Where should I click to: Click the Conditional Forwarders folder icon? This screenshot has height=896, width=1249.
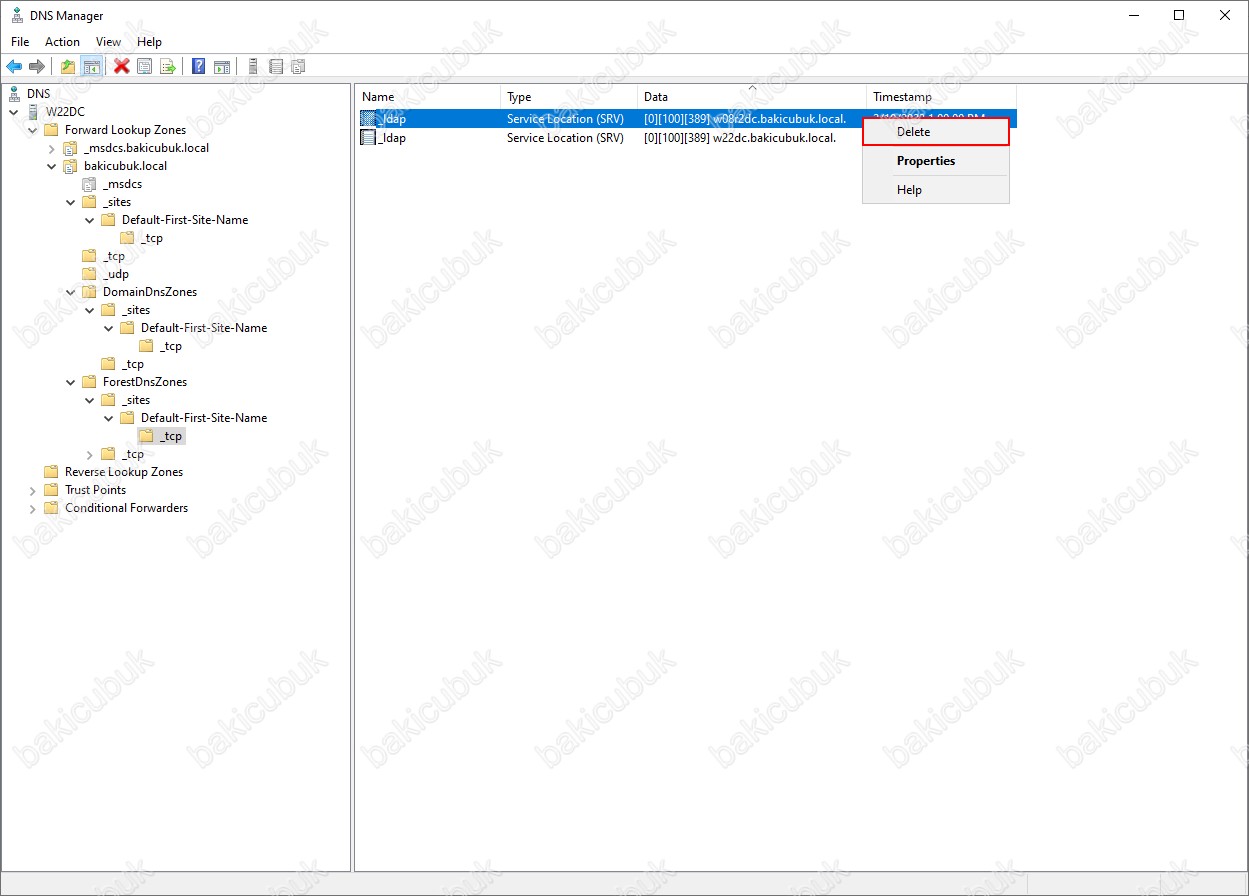51,508
